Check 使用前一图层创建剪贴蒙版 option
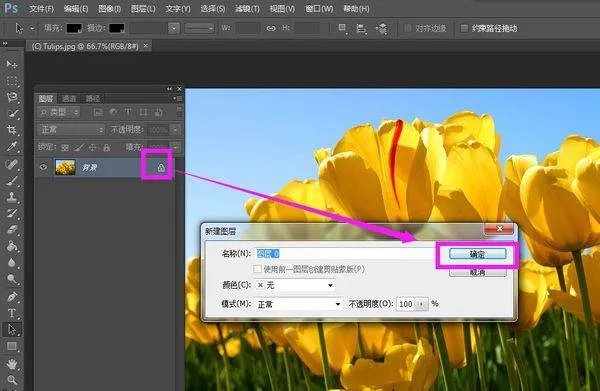 tap(258, 269)
